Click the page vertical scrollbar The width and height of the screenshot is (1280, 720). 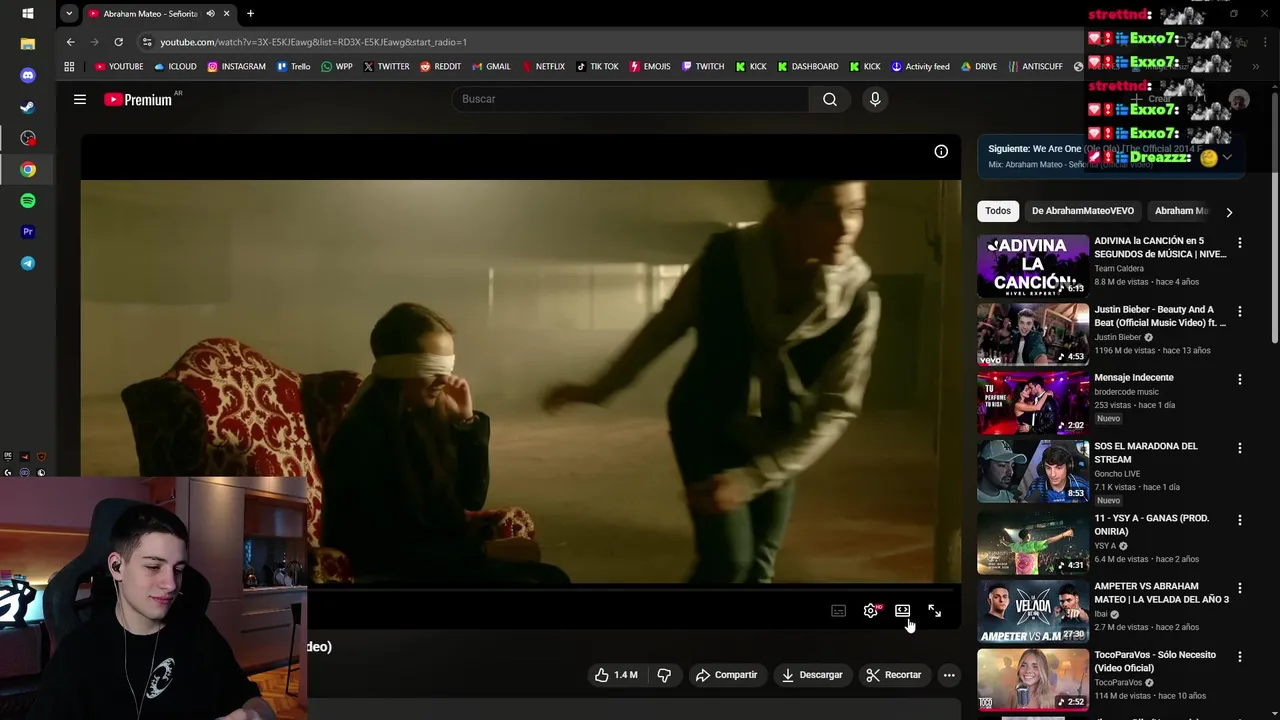1275,220
